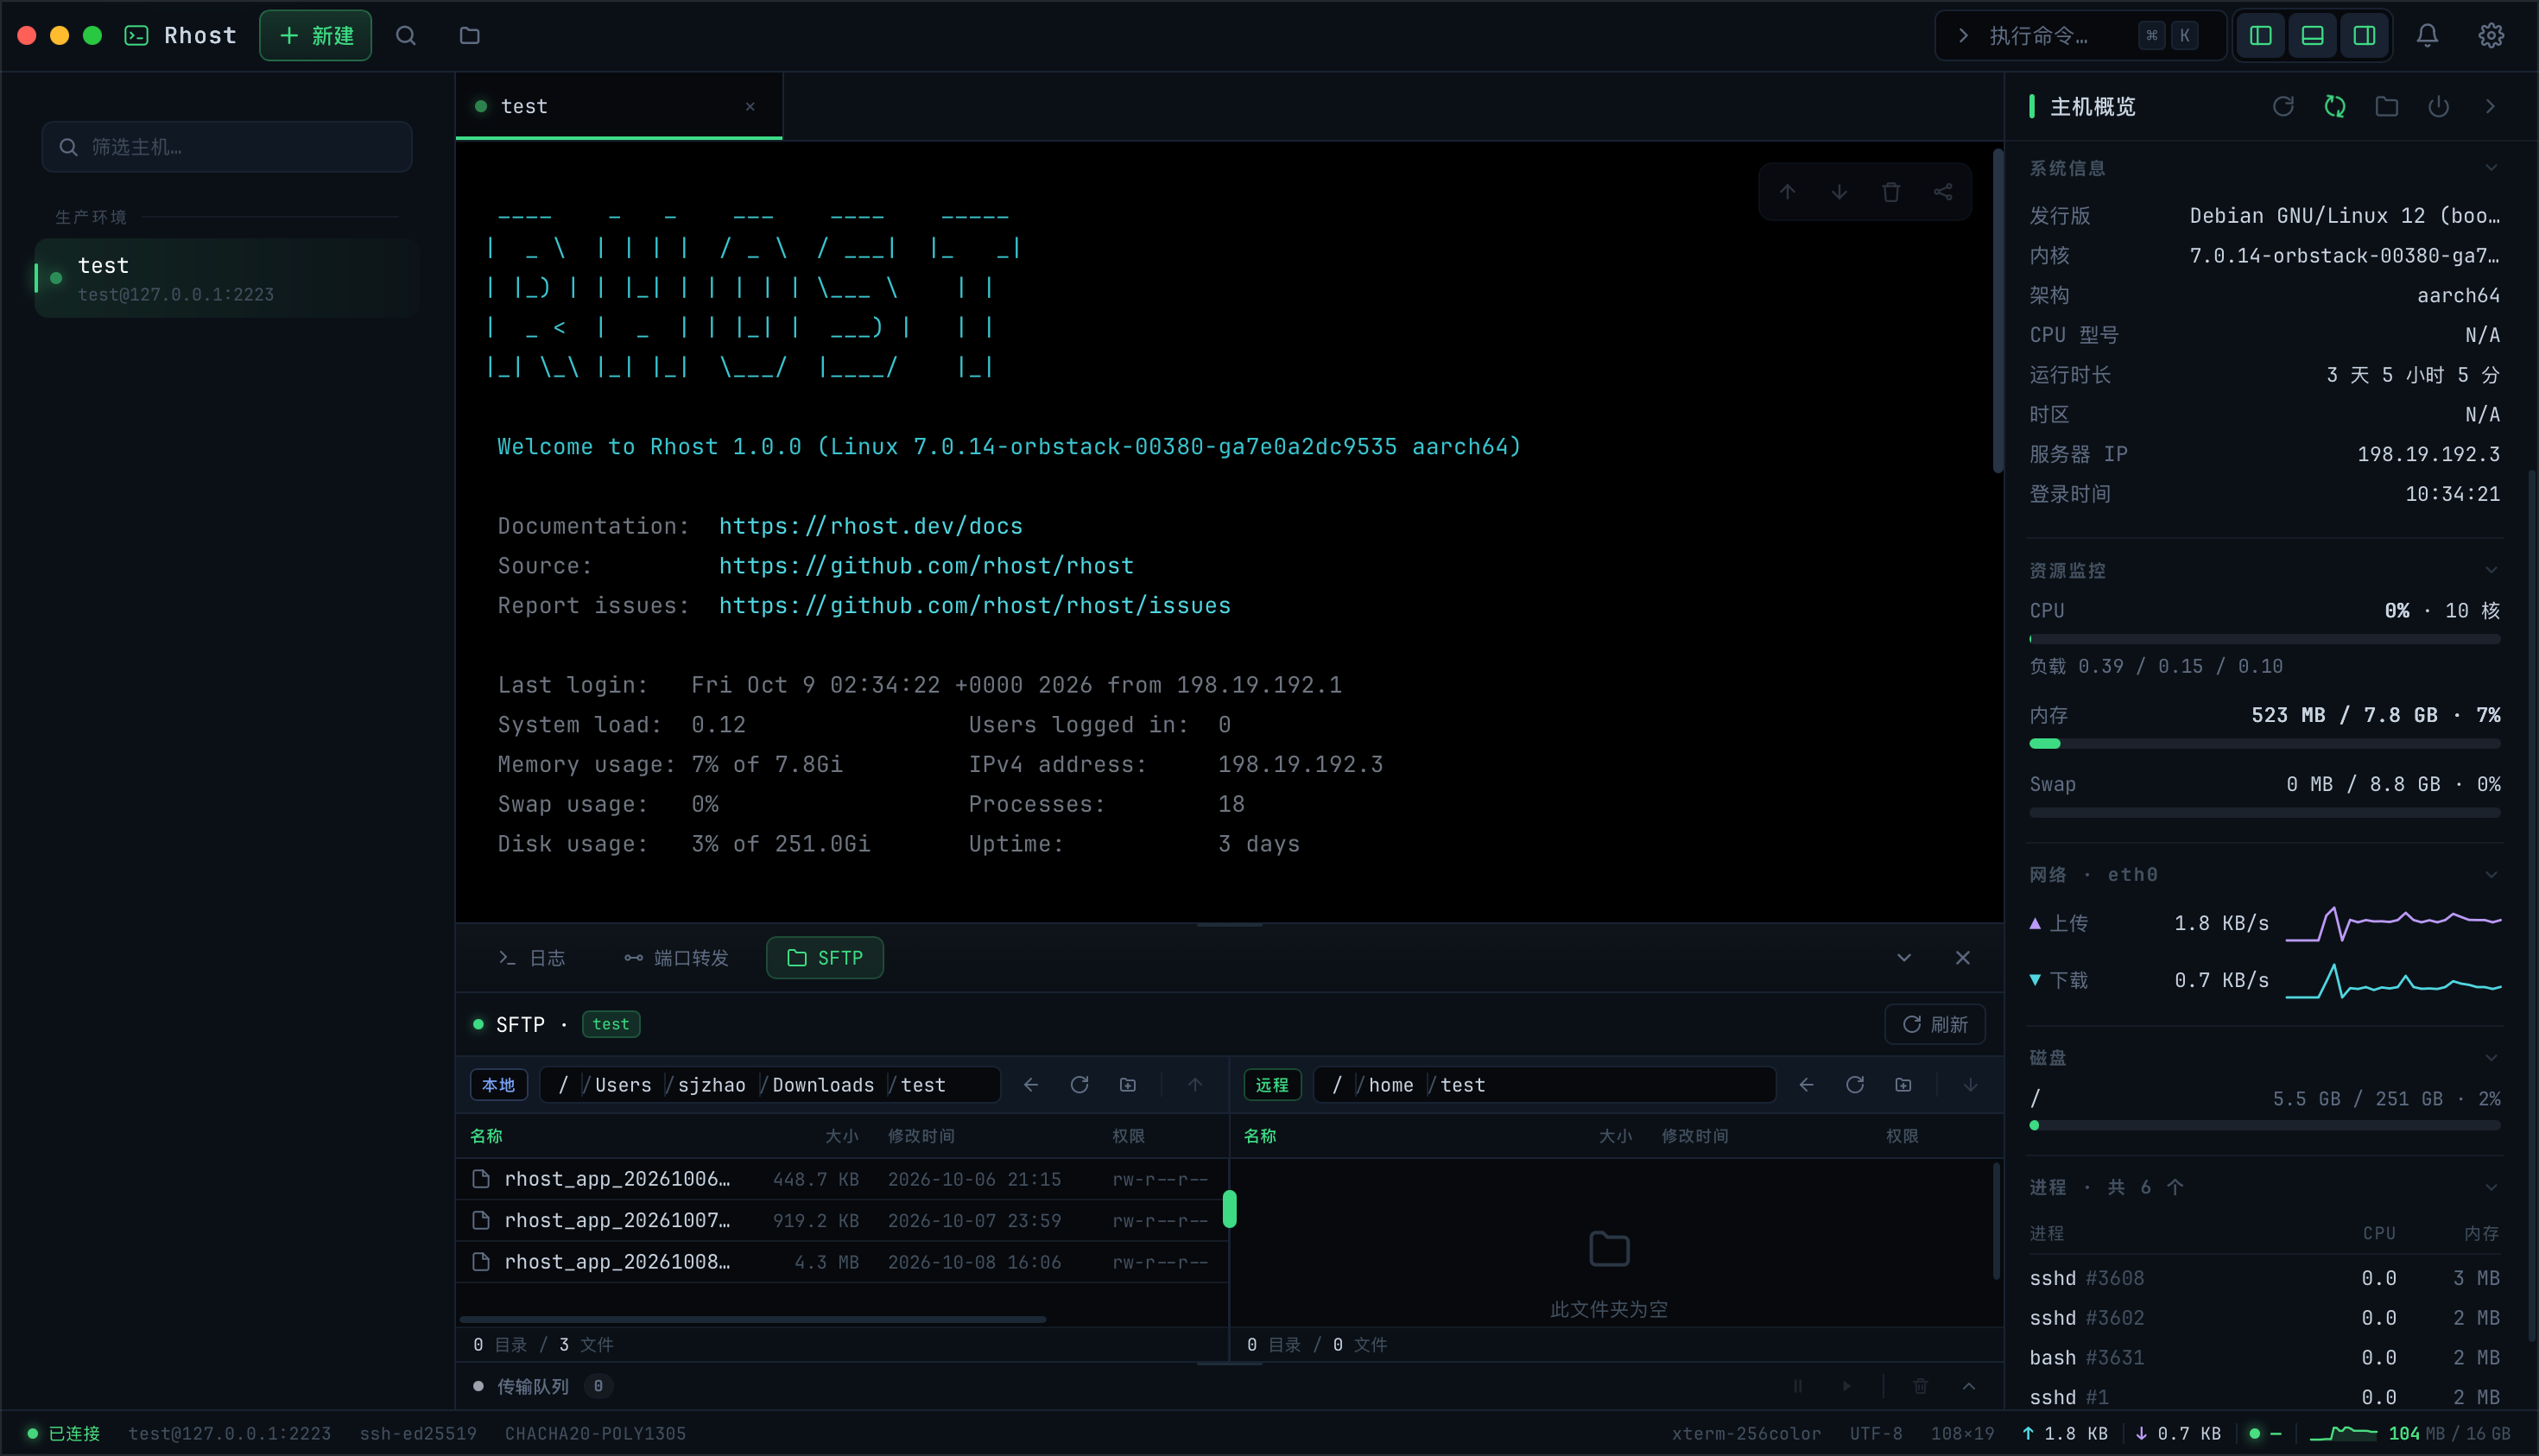Toggle auto-refresh in 主机概览 header
Viewport: 2539px width, 1456px height.
(2335, 106)
